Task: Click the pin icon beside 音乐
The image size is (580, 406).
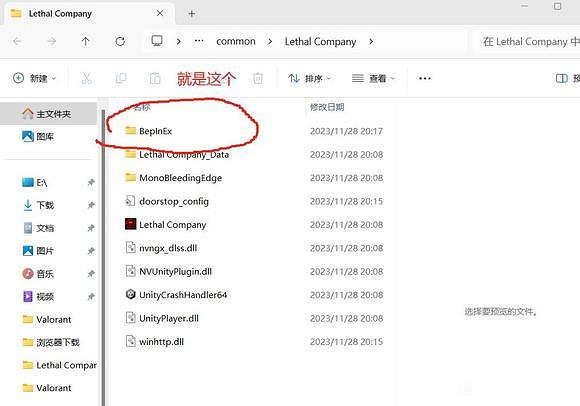Action: [x=91, y=274]
